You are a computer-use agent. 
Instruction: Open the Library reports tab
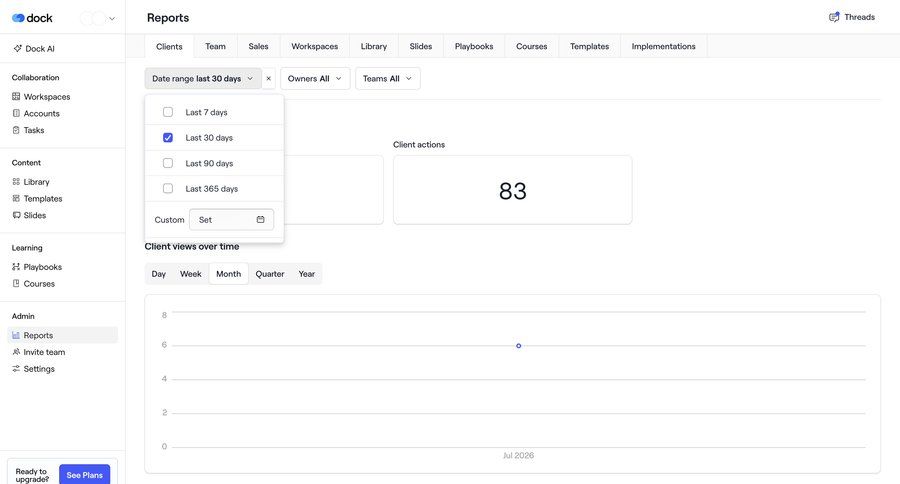tap(374, 47)
